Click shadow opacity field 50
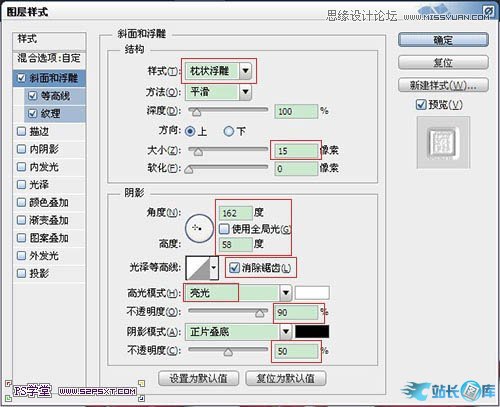Image resolution: width=500 pixels, height=407 pixels. pos(296,351)
